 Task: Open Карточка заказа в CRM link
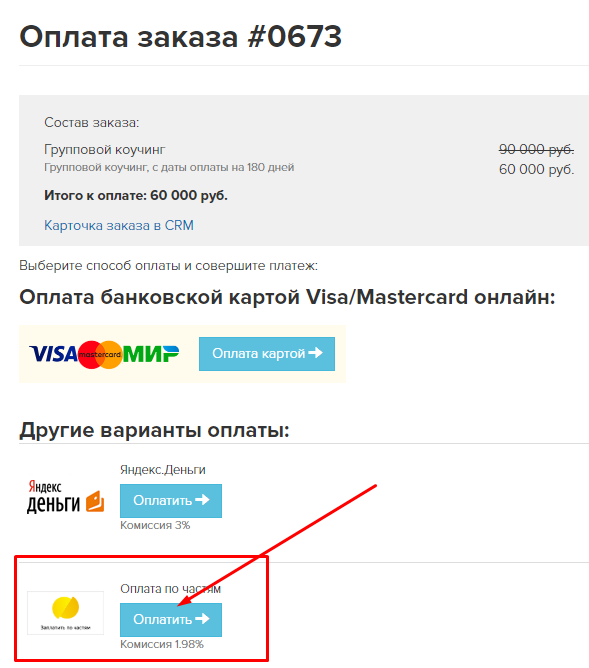click(119, 225)
